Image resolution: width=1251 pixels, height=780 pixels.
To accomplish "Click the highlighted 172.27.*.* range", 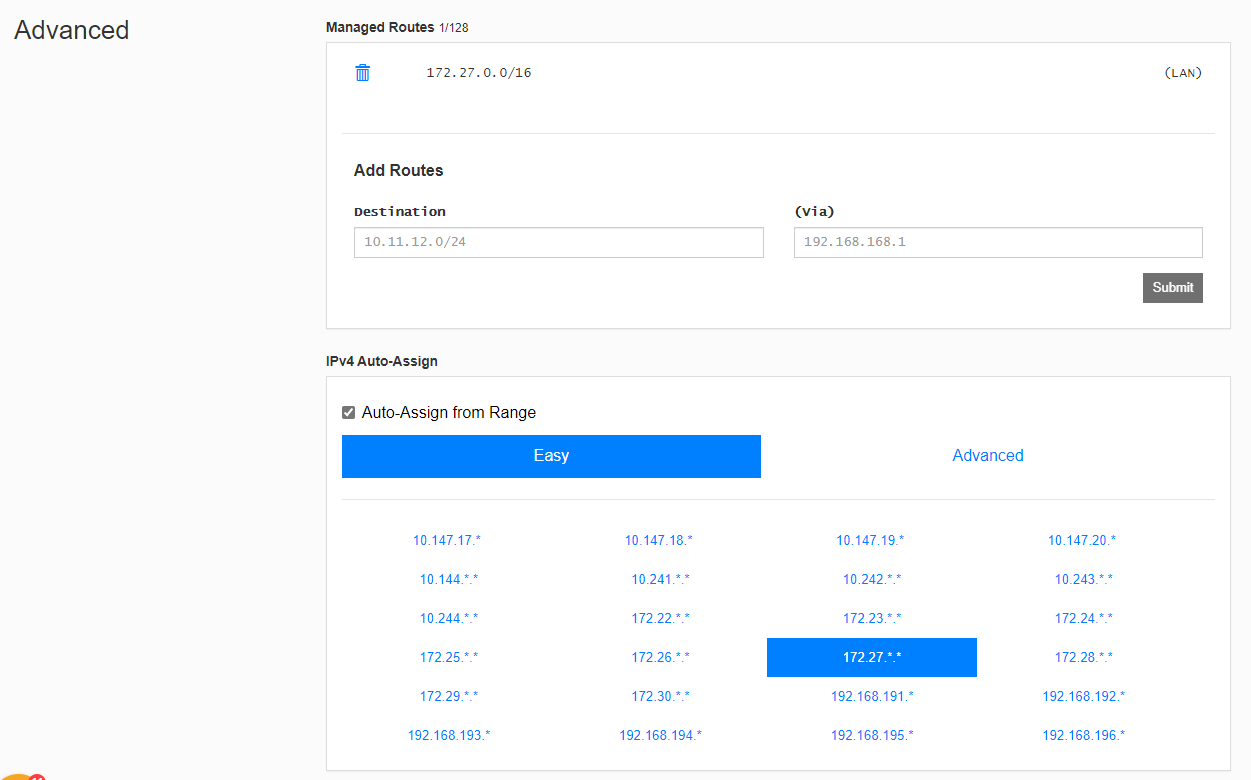I will tap(872, 657).
